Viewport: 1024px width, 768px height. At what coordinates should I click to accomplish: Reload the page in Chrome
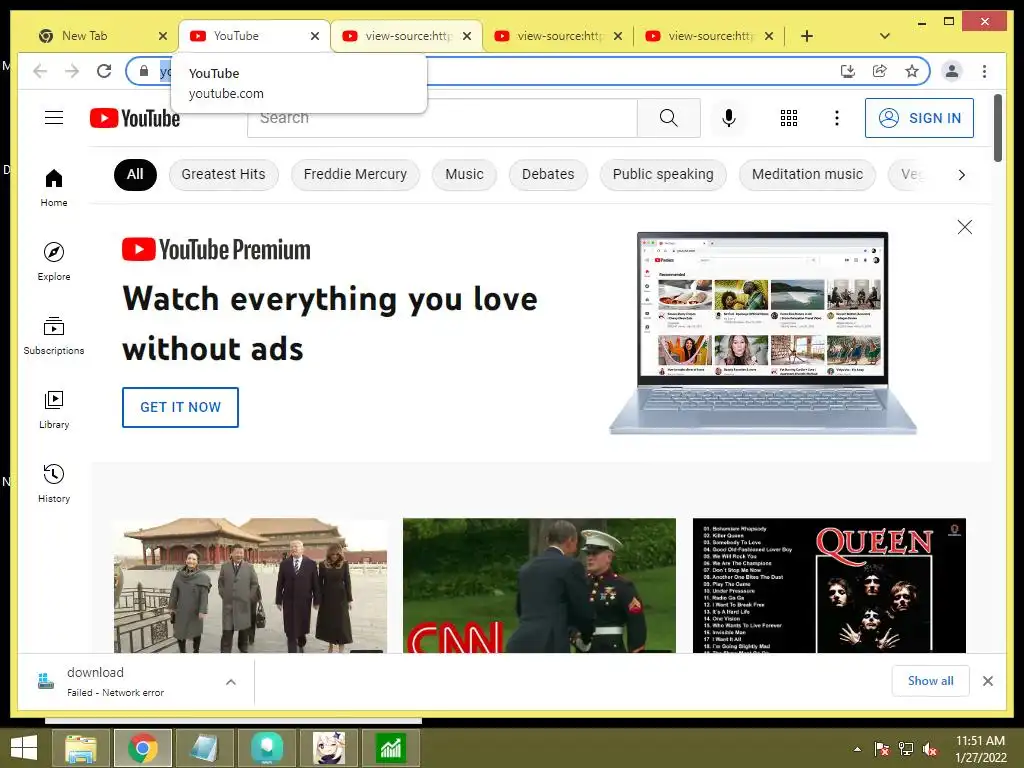pos(104,71)
